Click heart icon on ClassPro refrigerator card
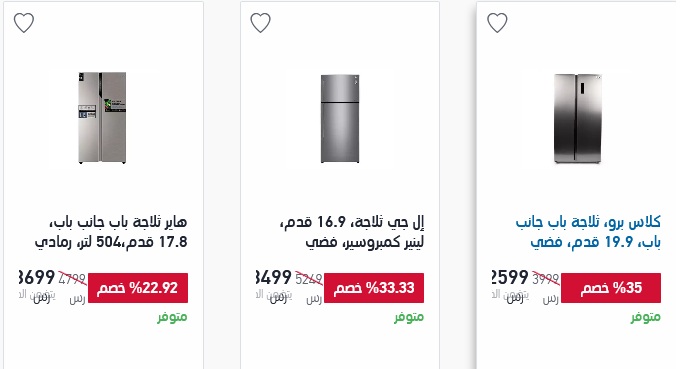Viewport: 684px width, 369px height. pyautogui.click(x=497, y=23)
